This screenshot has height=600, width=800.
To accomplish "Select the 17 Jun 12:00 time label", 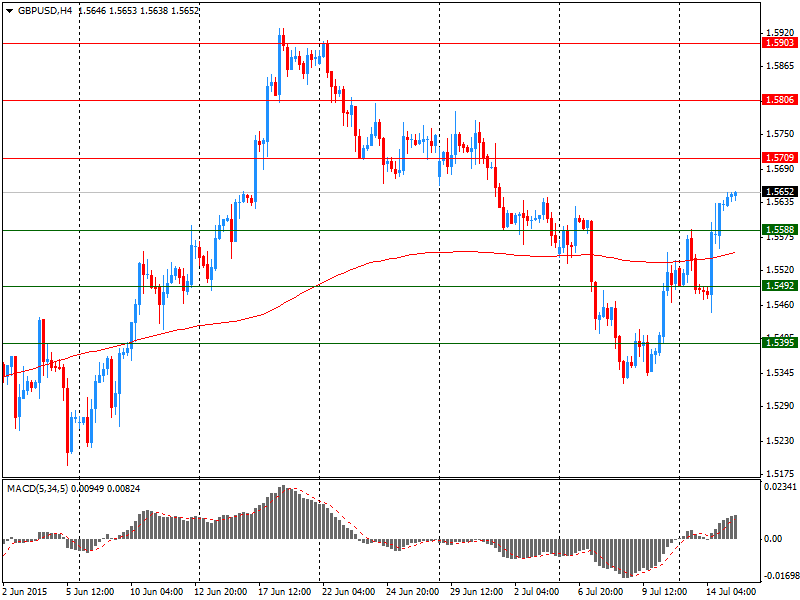I will click(285, 592).
